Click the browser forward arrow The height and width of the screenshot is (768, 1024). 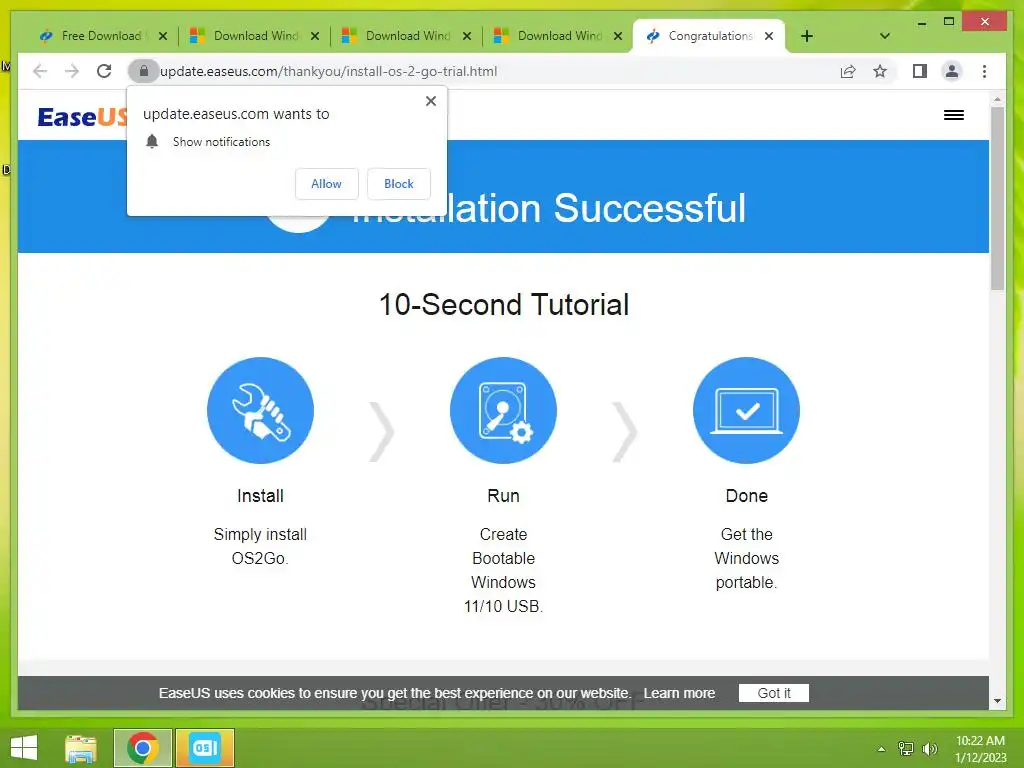[x=72, y=71]
